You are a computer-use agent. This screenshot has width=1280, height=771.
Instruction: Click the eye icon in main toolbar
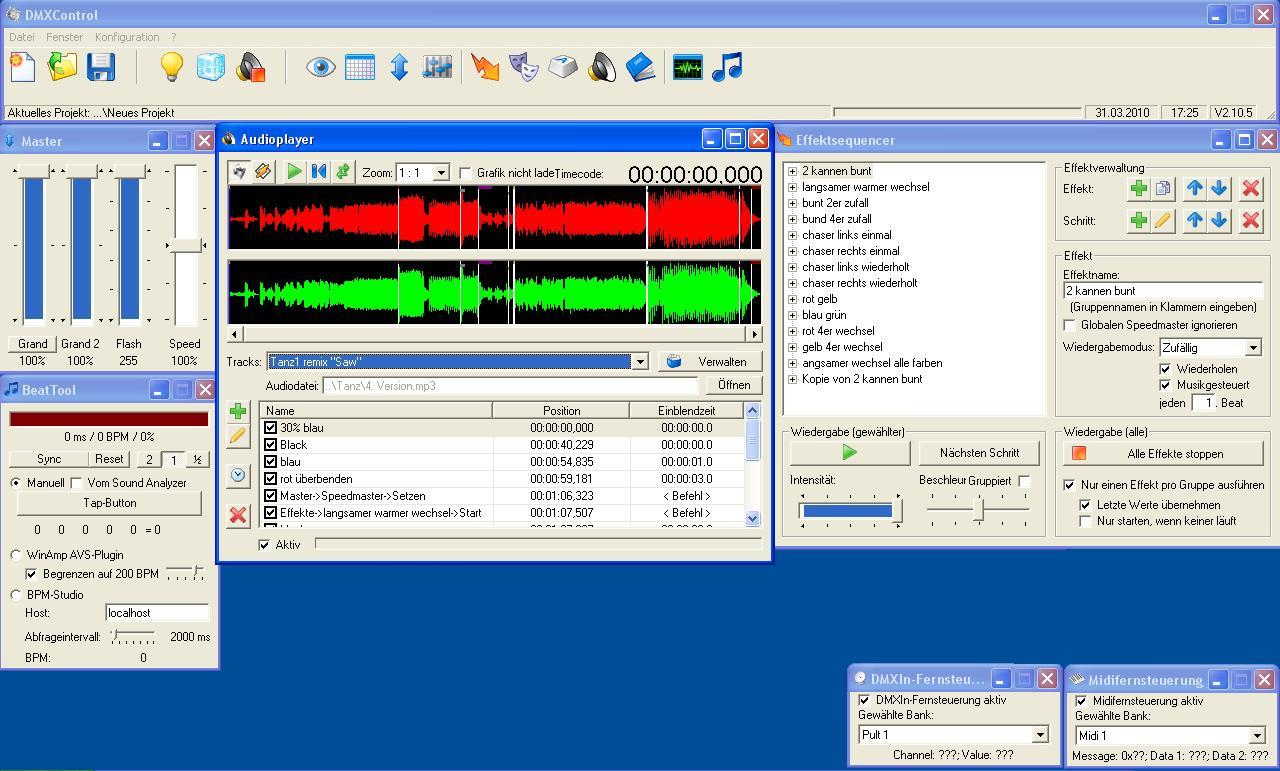click(320, 67)
